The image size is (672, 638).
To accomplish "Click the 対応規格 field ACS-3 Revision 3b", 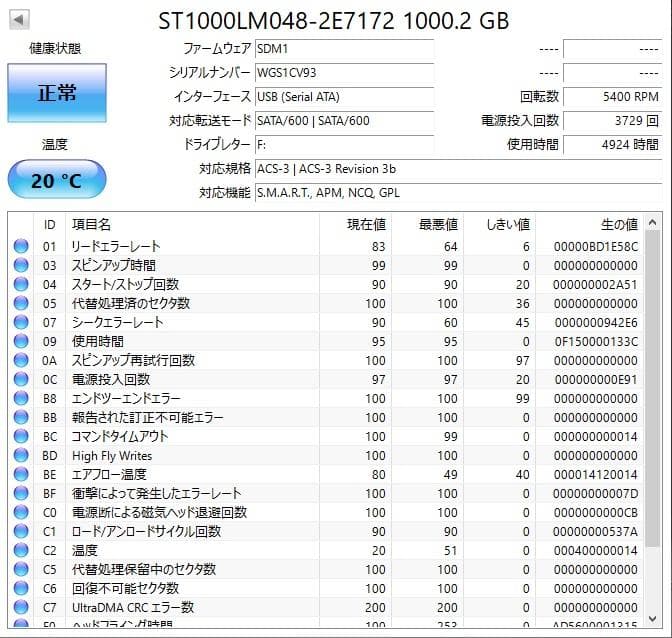I will pyautogui.click(x=459, y=169).
